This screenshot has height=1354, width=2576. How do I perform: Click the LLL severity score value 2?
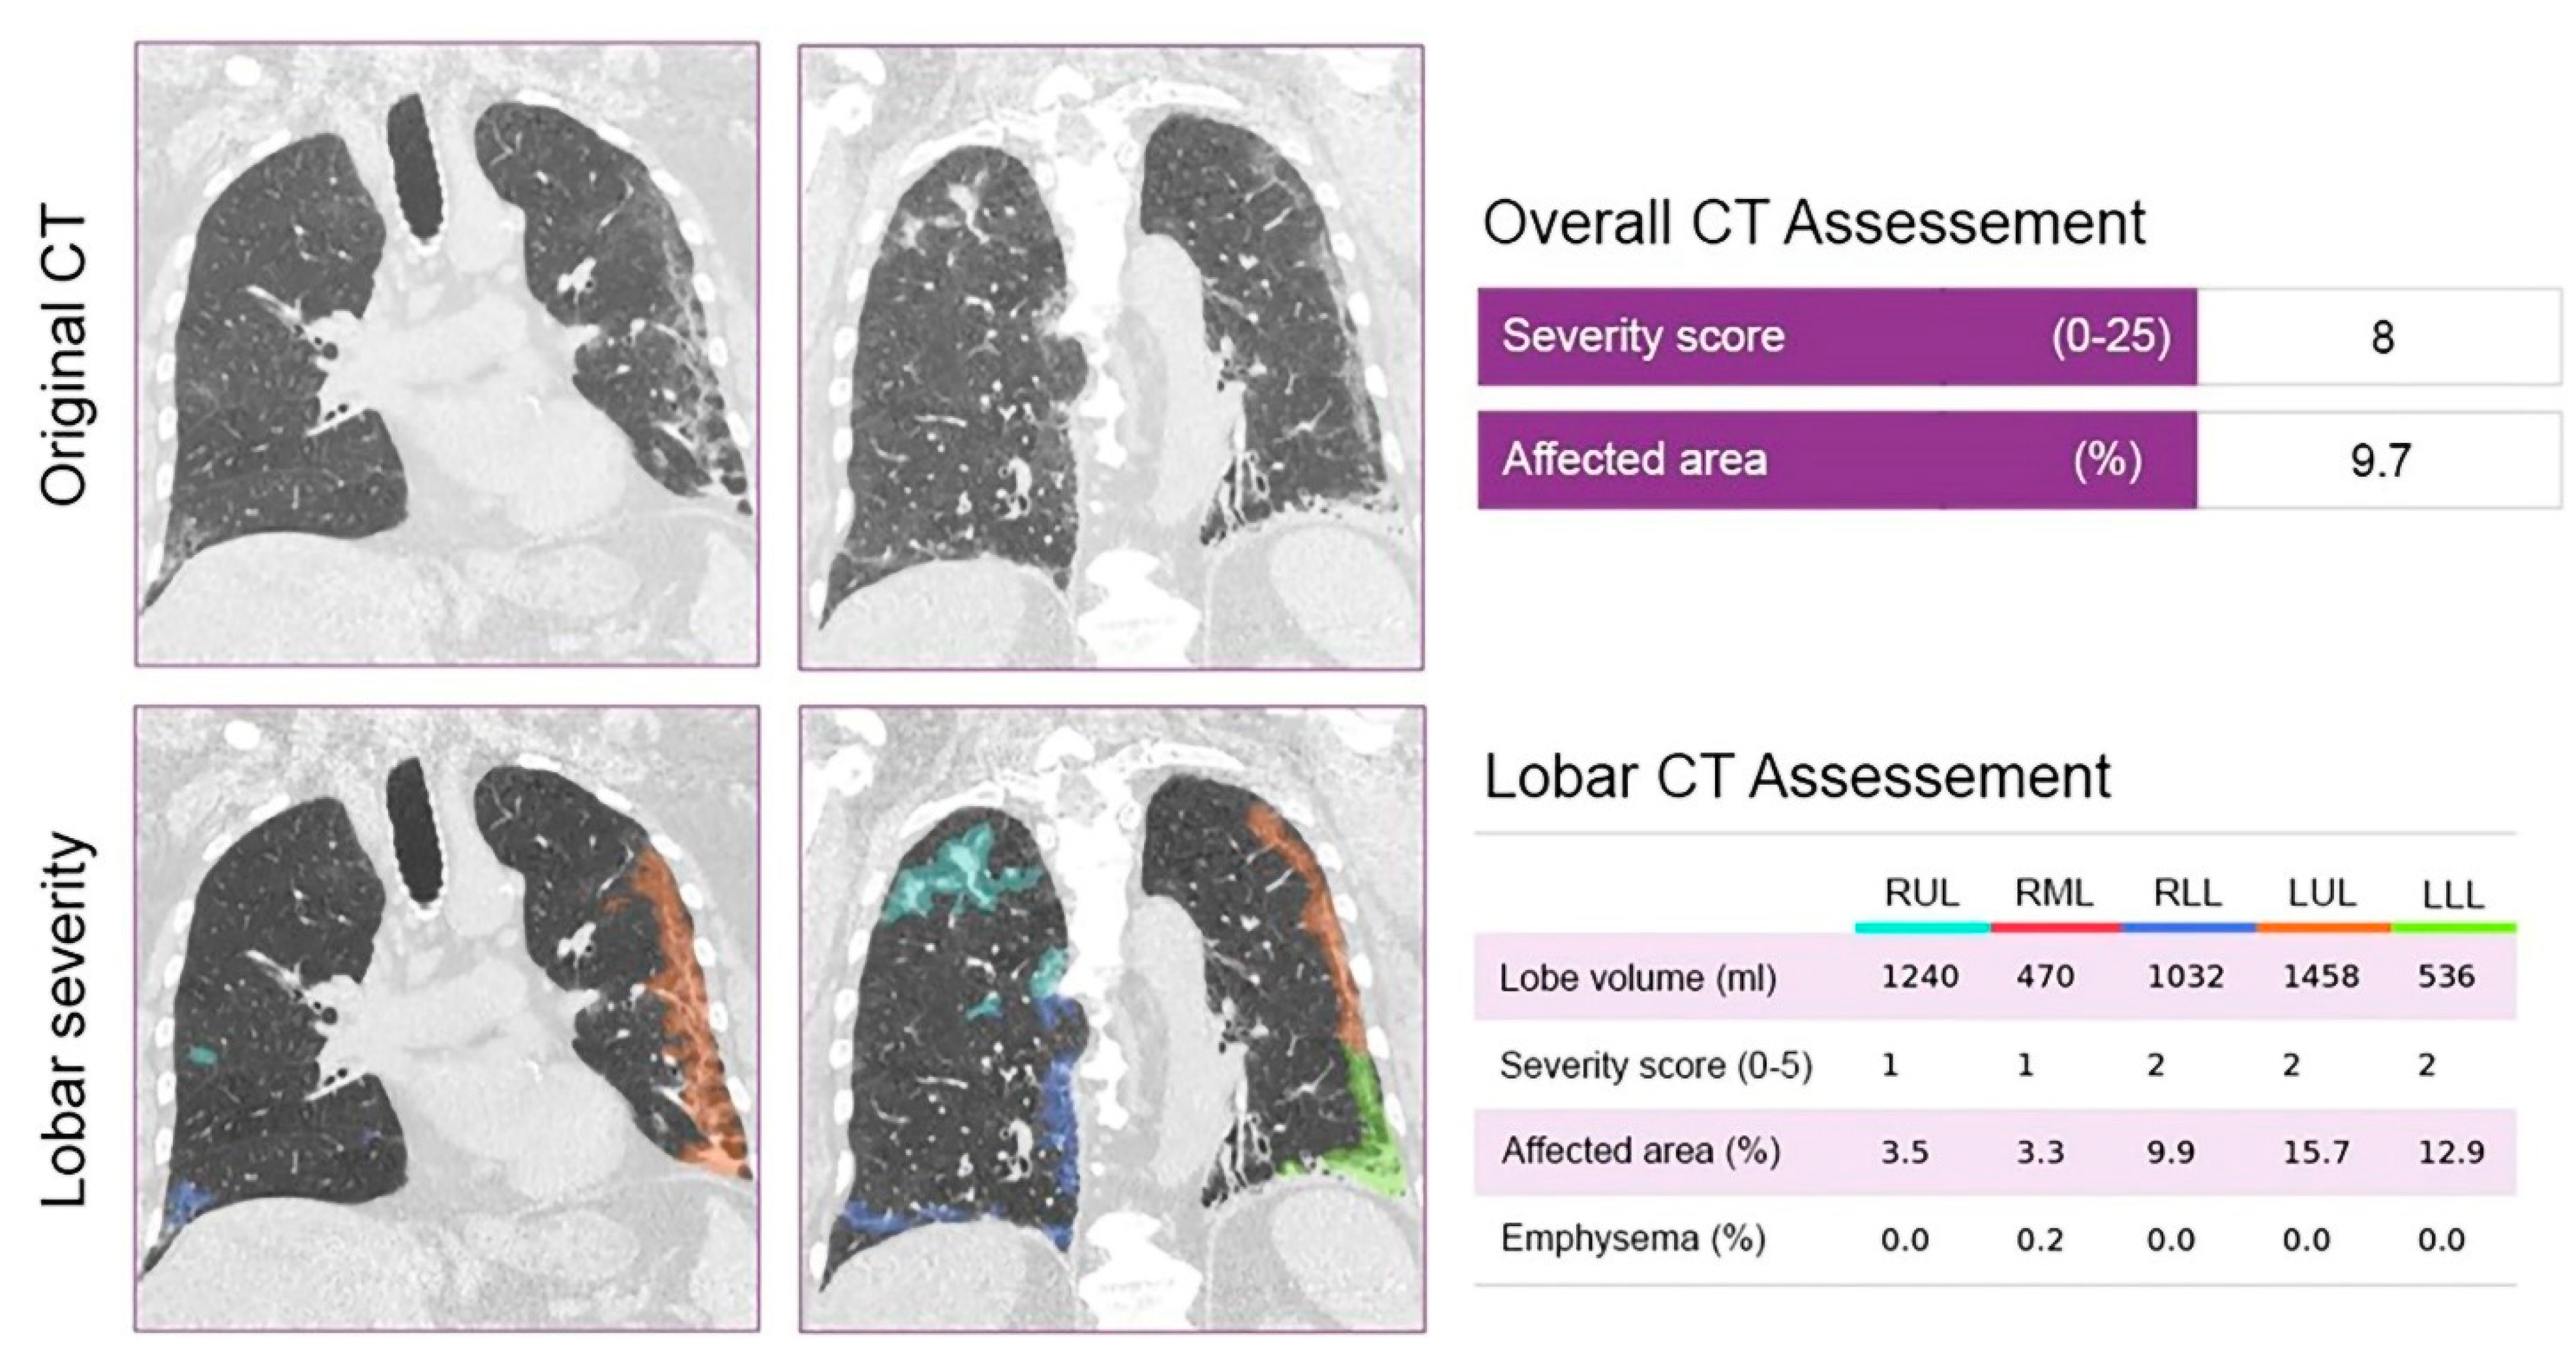coord(2427,1065)
